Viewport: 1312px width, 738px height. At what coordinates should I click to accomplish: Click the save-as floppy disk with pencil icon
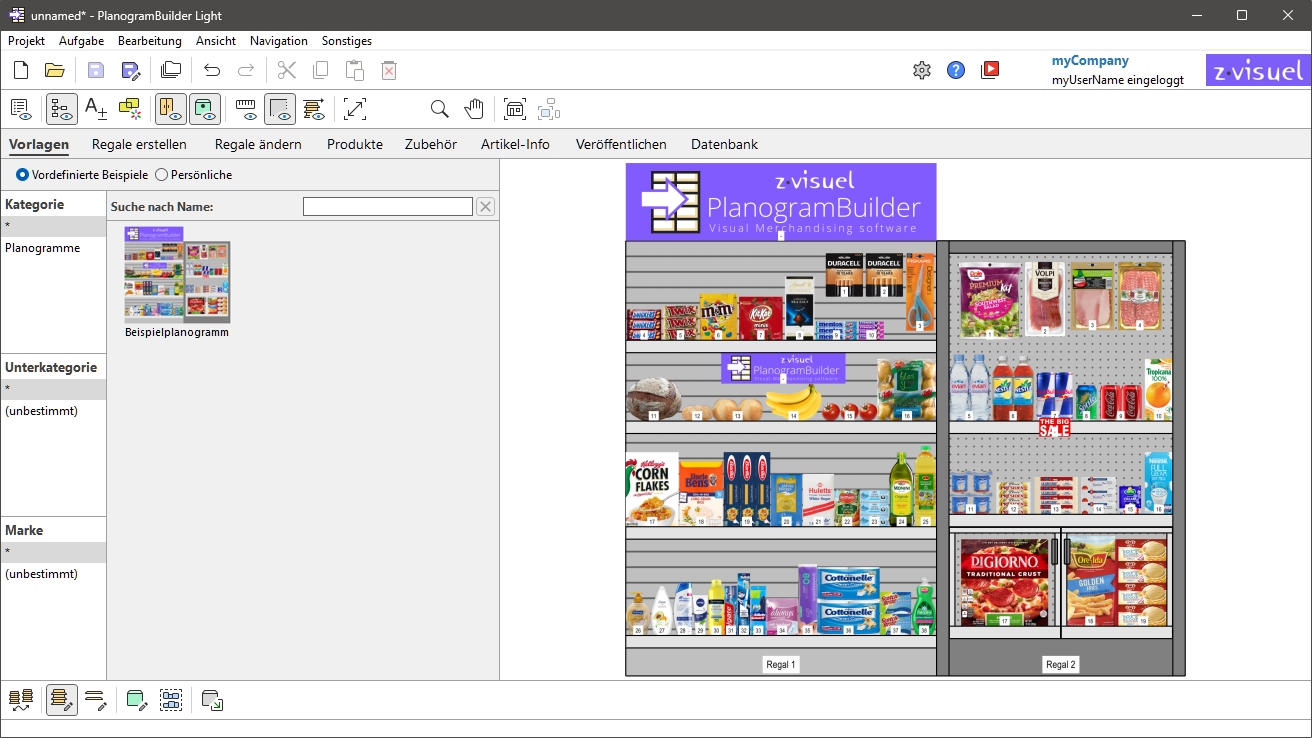(x=130, y=70)
